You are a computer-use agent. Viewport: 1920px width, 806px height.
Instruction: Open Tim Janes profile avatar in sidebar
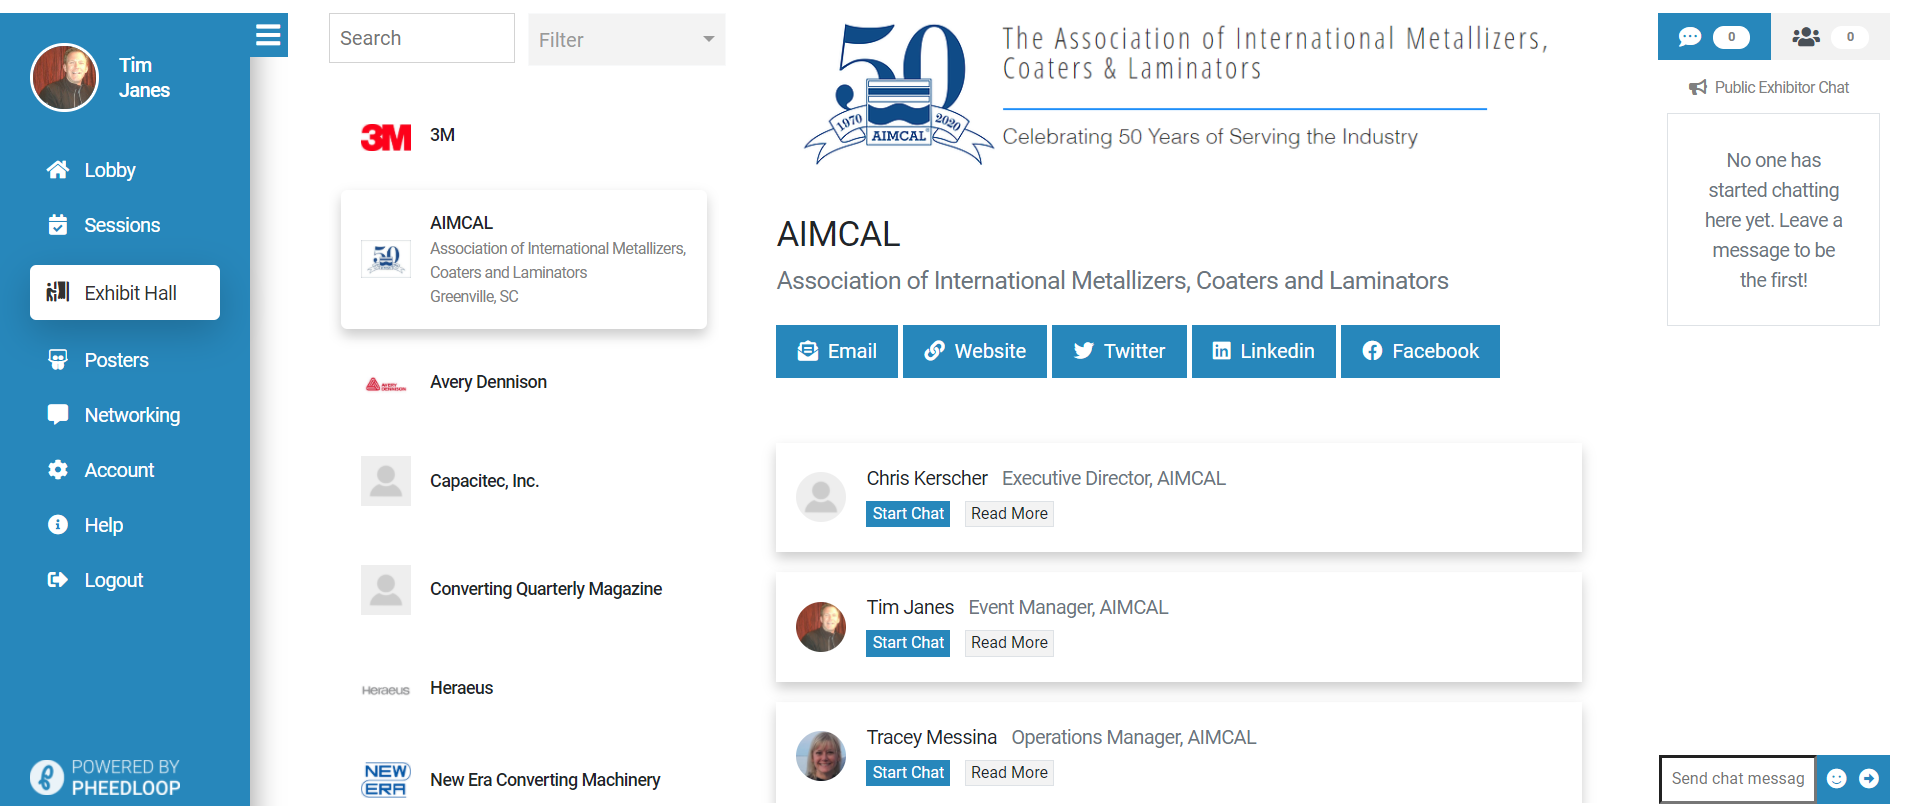[x=65, y=77]
